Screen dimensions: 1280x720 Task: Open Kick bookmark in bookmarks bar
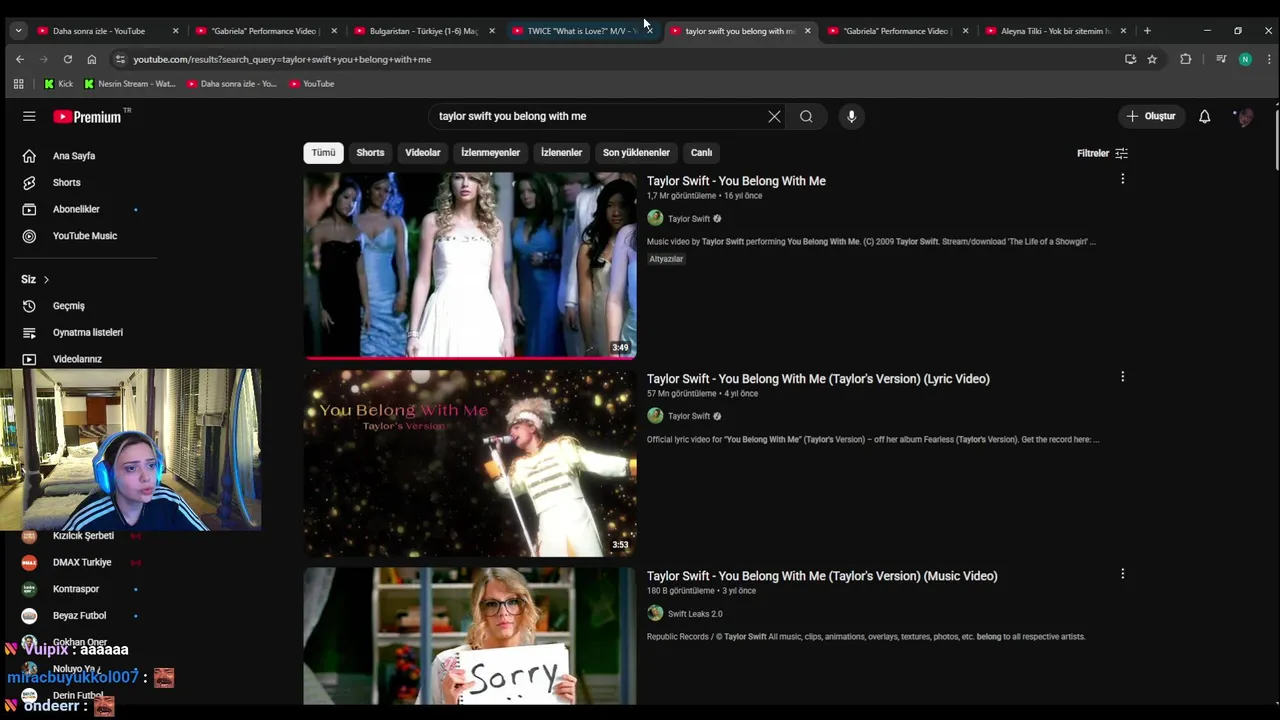(58, 84)
